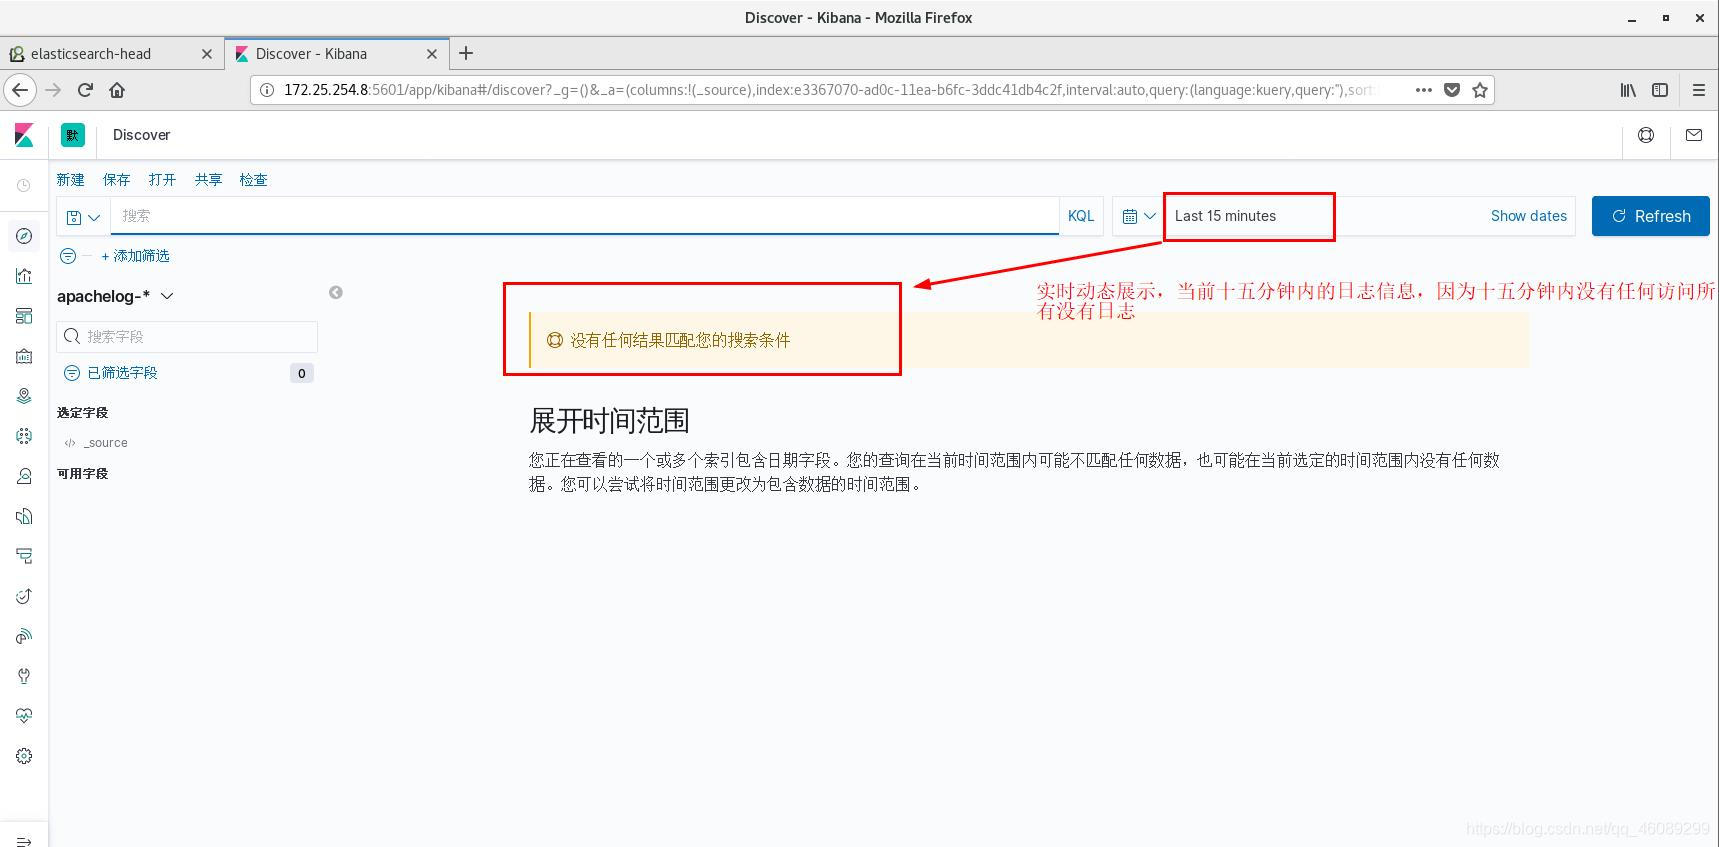Open Infrastructure metrics icon in sidebar

pyautogui.click(x=24, y=476)
